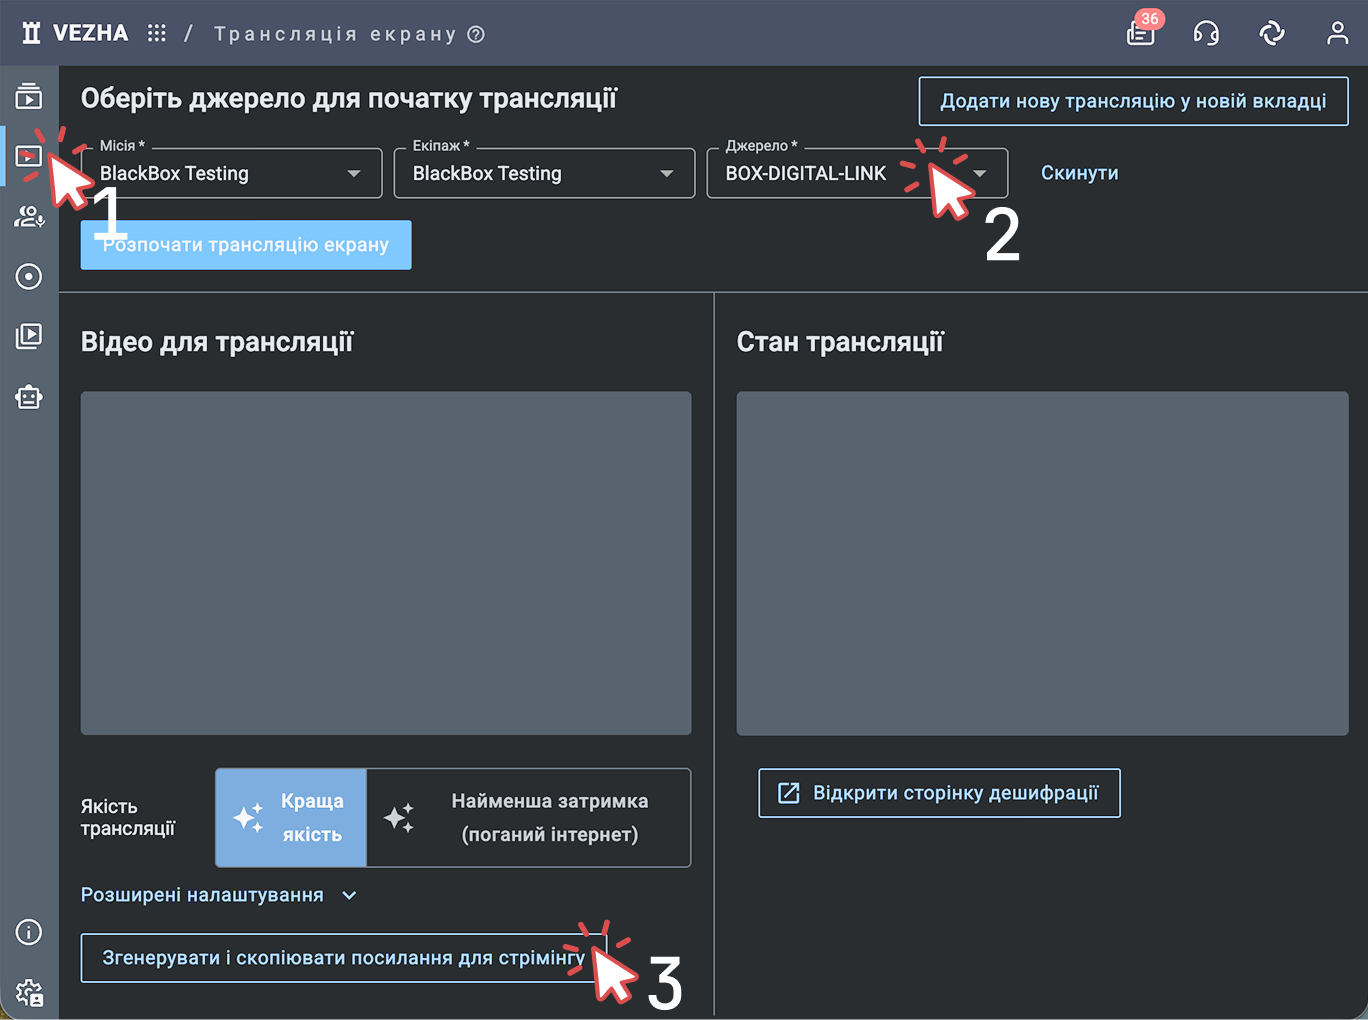This screenshot has width=1368, height=1020.
Task: Open help for Трансляція екрану
Action: (x=477, y=34)
